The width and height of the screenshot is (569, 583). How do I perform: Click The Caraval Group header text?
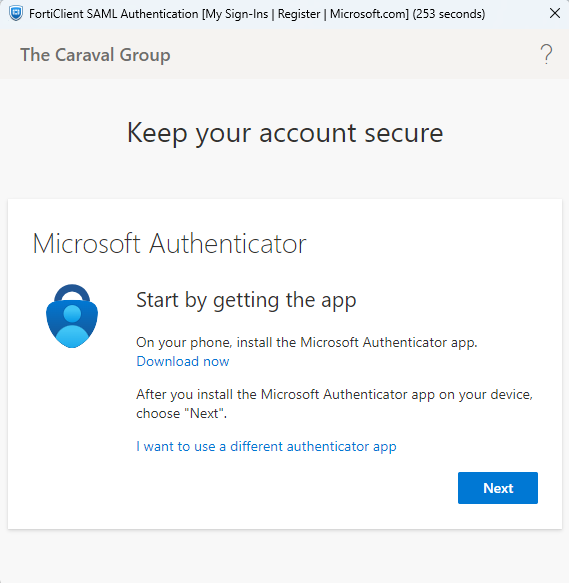(x=95, y=55)
